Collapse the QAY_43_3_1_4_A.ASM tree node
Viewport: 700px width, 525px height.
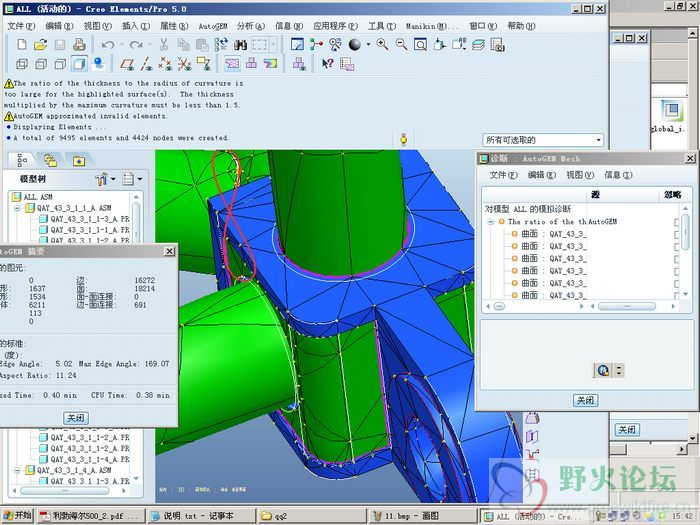click(17, 470)
